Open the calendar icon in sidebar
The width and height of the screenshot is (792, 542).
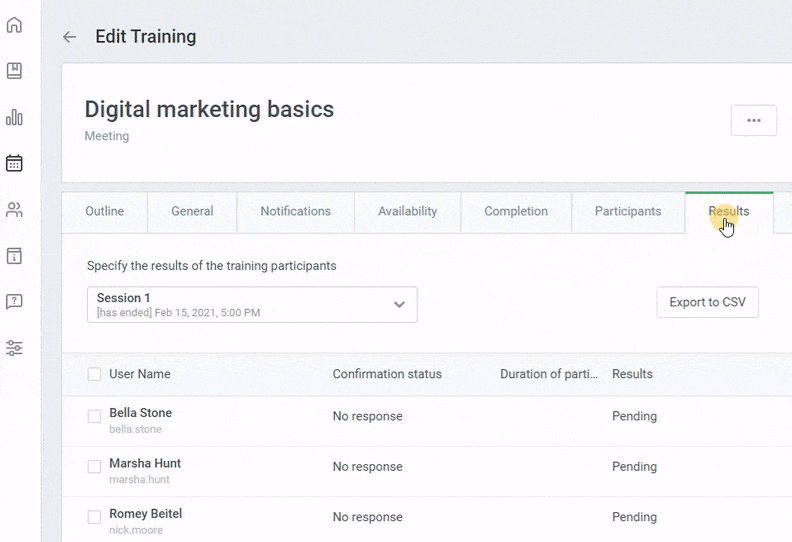click(14, 163)
